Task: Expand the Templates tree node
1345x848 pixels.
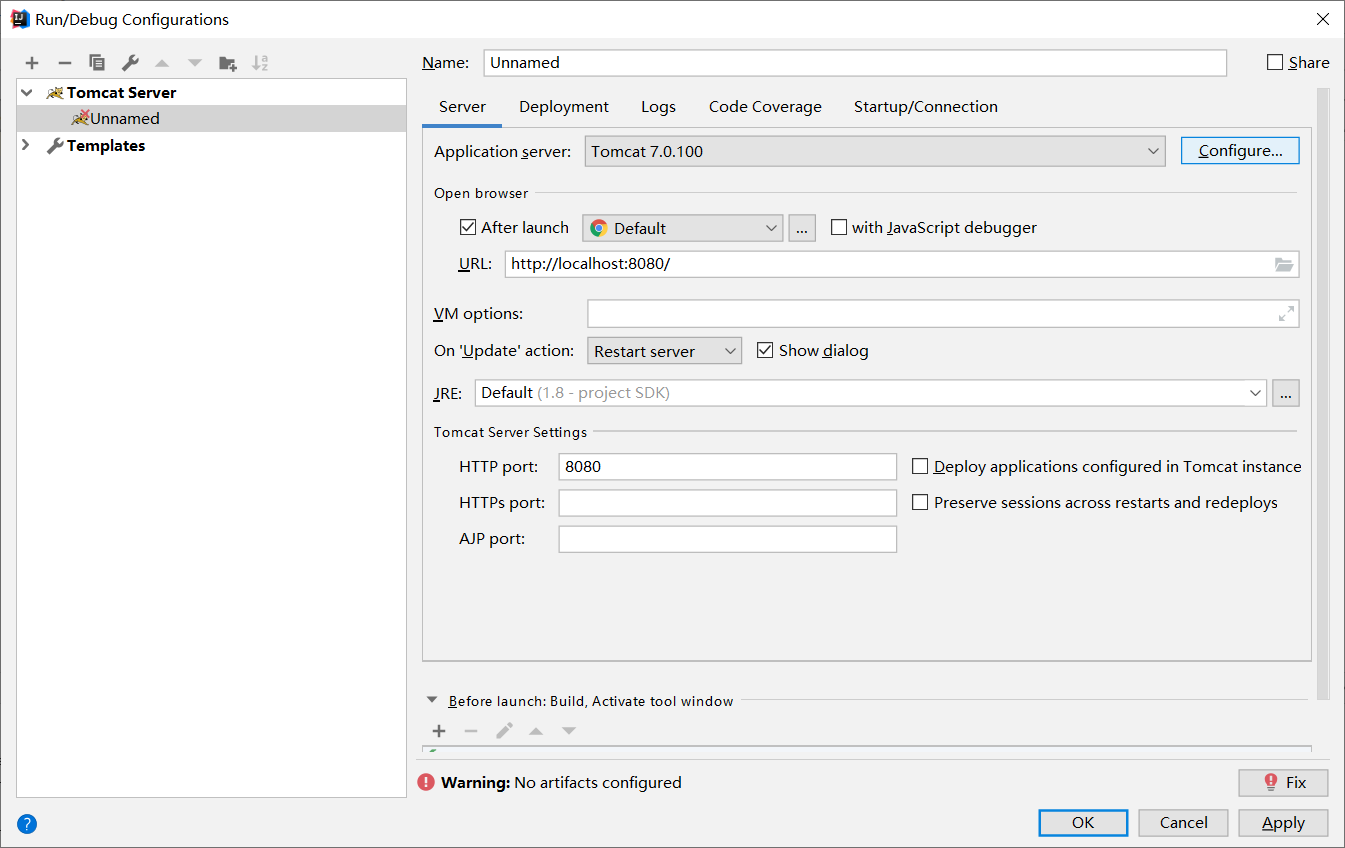Action: [27, 146]
